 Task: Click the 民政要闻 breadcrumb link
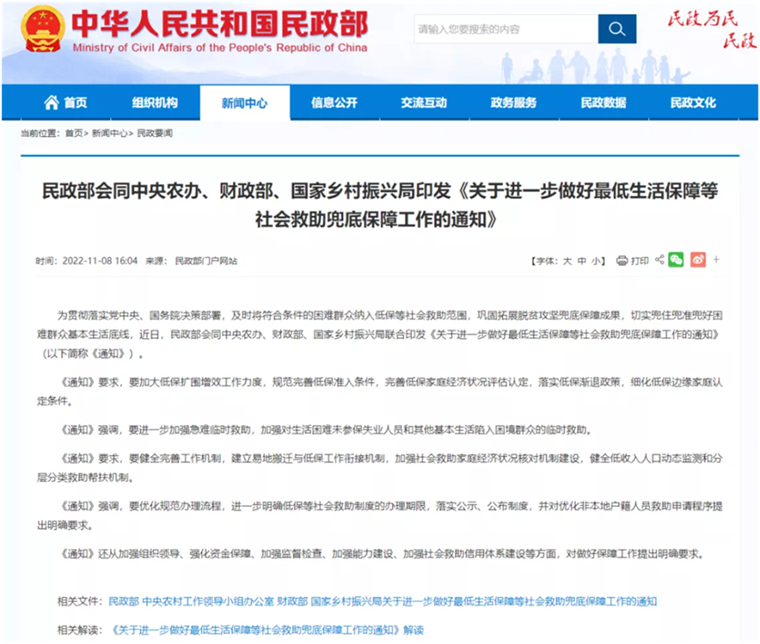click(155, 133)
